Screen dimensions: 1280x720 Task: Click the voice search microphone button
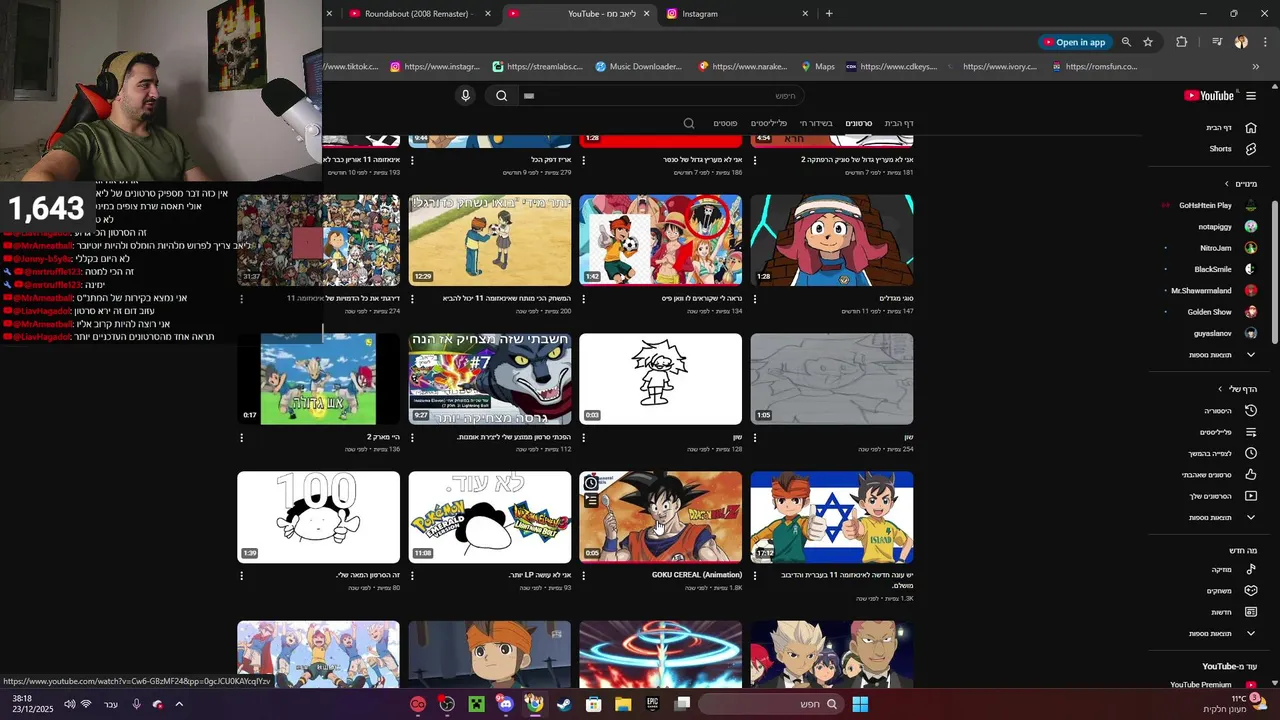(x=465, y=96)
